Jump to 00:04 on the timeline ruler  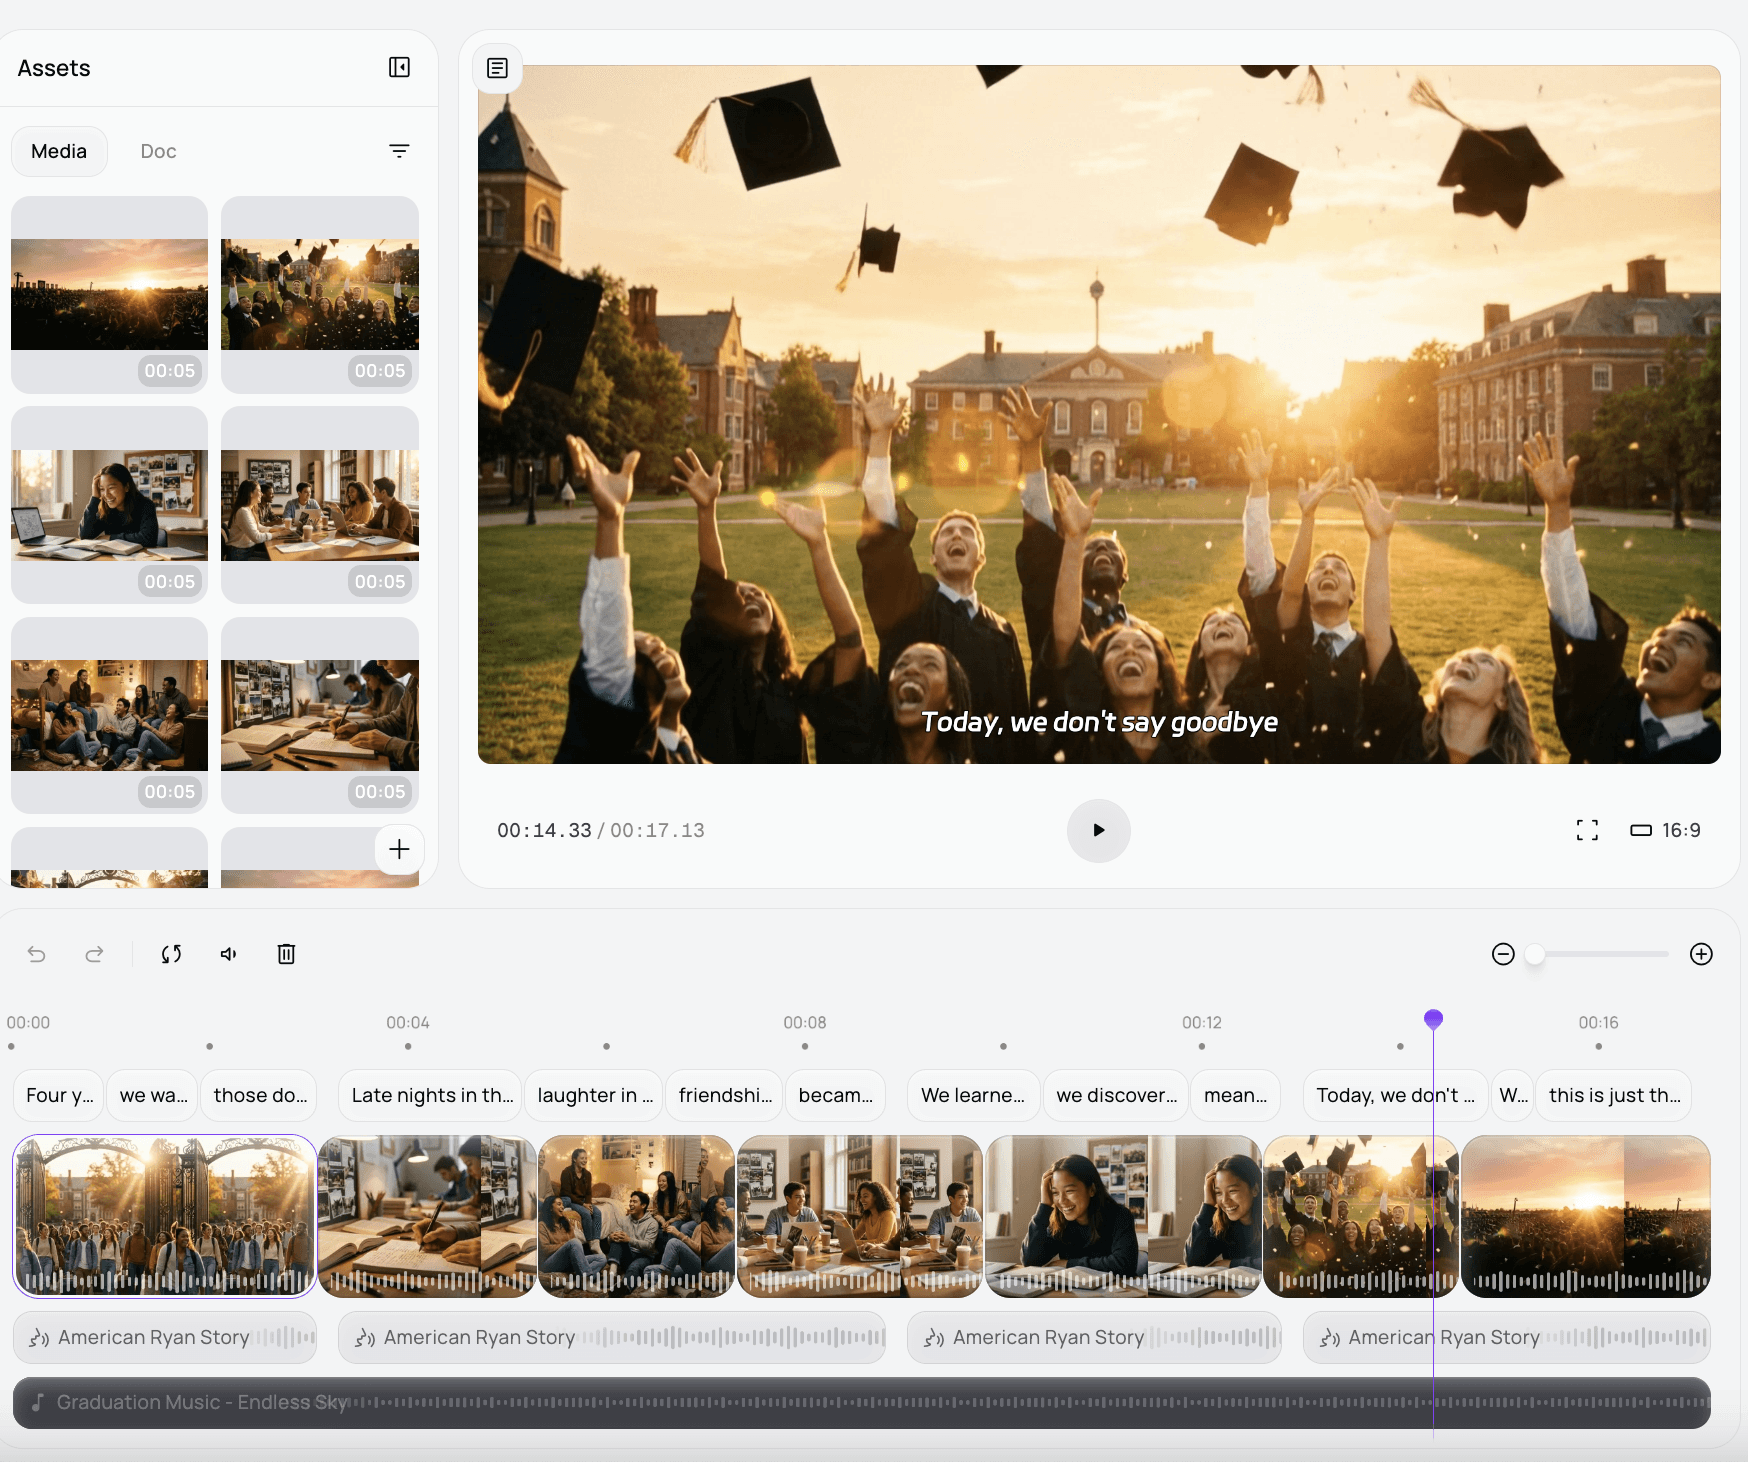point(408,1023)
